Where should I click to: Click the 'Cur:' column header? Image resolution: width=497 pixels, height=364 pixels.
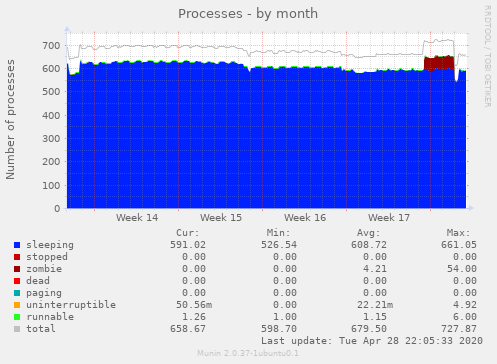(x=188, y=233)
